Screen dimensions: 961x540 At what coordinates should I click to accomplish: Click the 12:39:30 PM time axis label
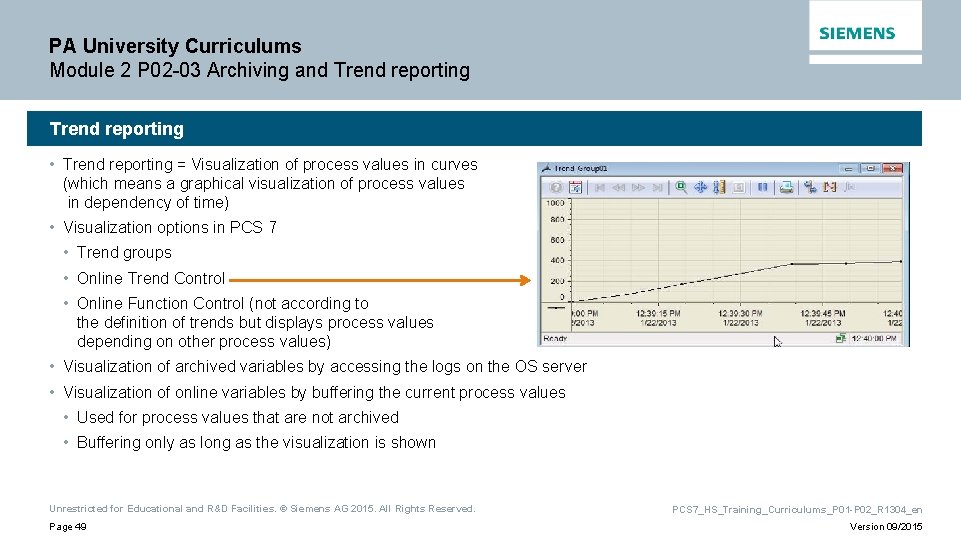pos(740,313)
